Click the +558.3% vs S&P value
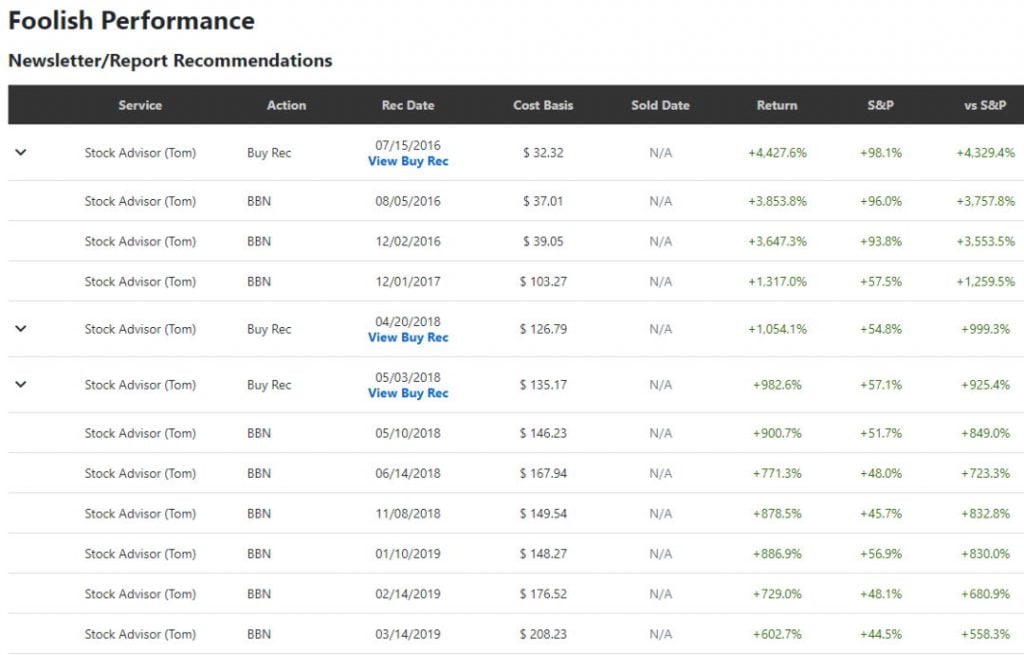 (985, 634)
